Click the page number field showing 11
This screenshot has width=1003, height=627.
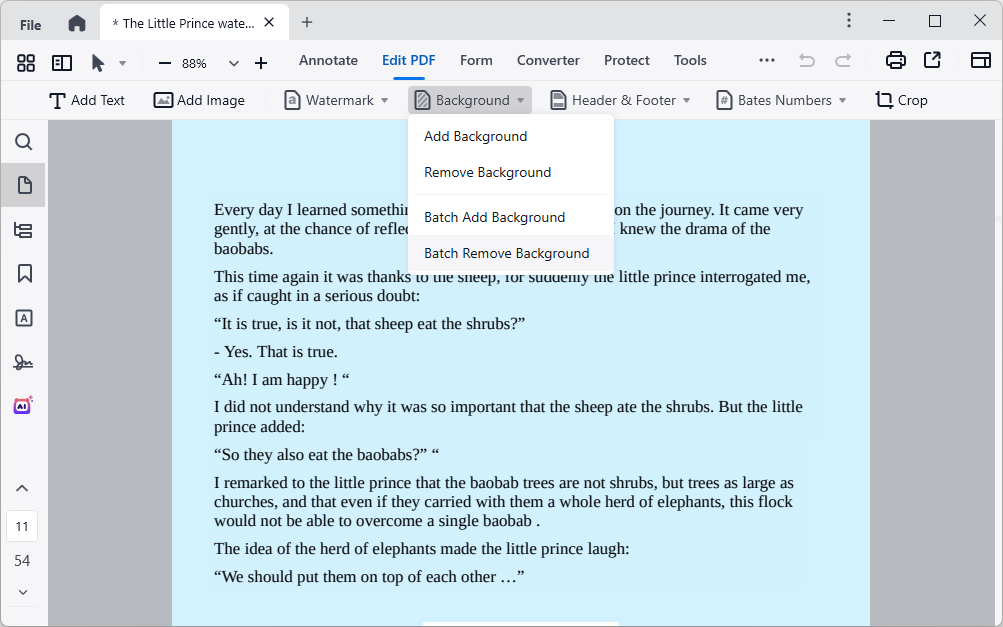[x=22, y=526]
